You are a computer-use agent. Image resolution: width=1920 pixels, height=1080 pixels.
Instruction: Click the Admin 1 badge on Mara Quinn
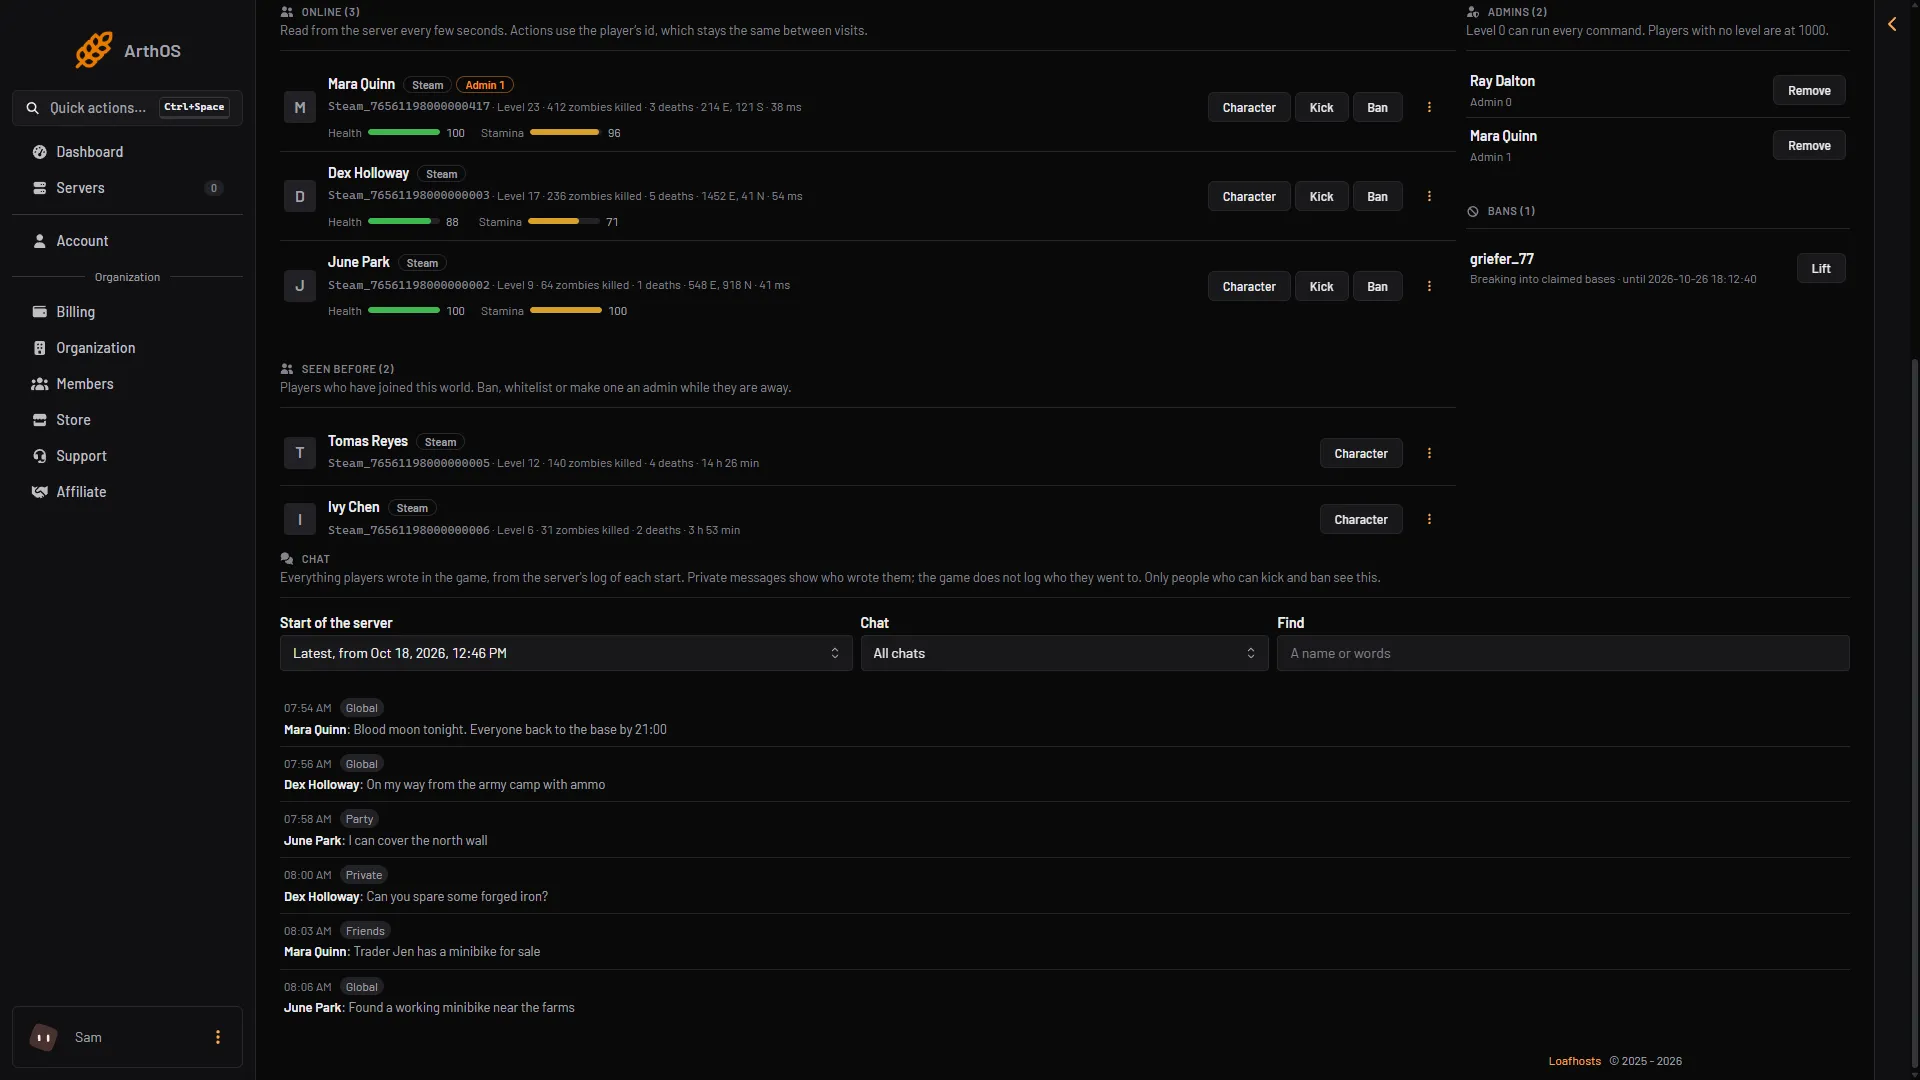[485, 85]
